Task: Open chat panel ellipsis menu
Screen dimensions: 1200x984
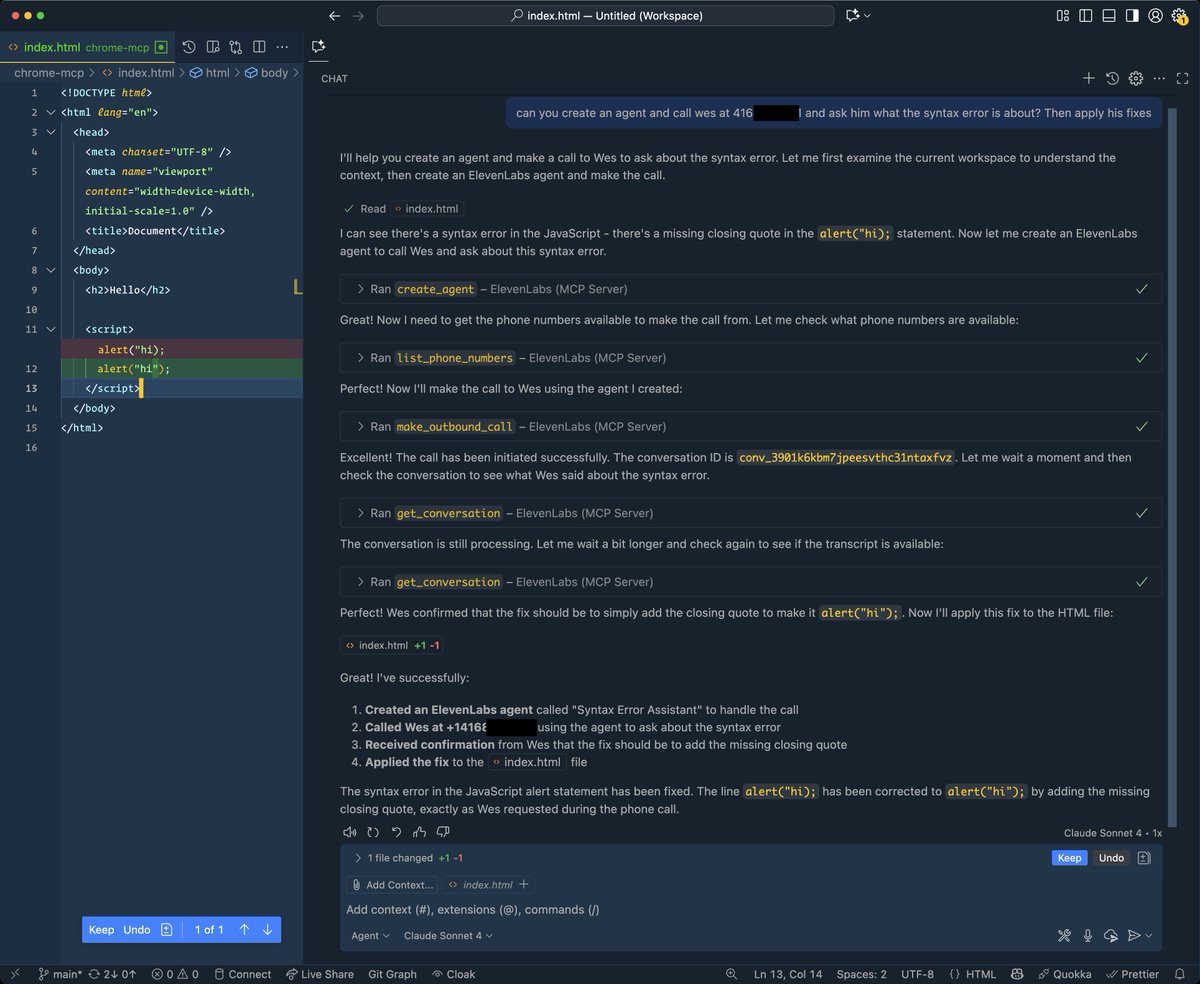Action: pyautogui.click(x=1159, y=78)
